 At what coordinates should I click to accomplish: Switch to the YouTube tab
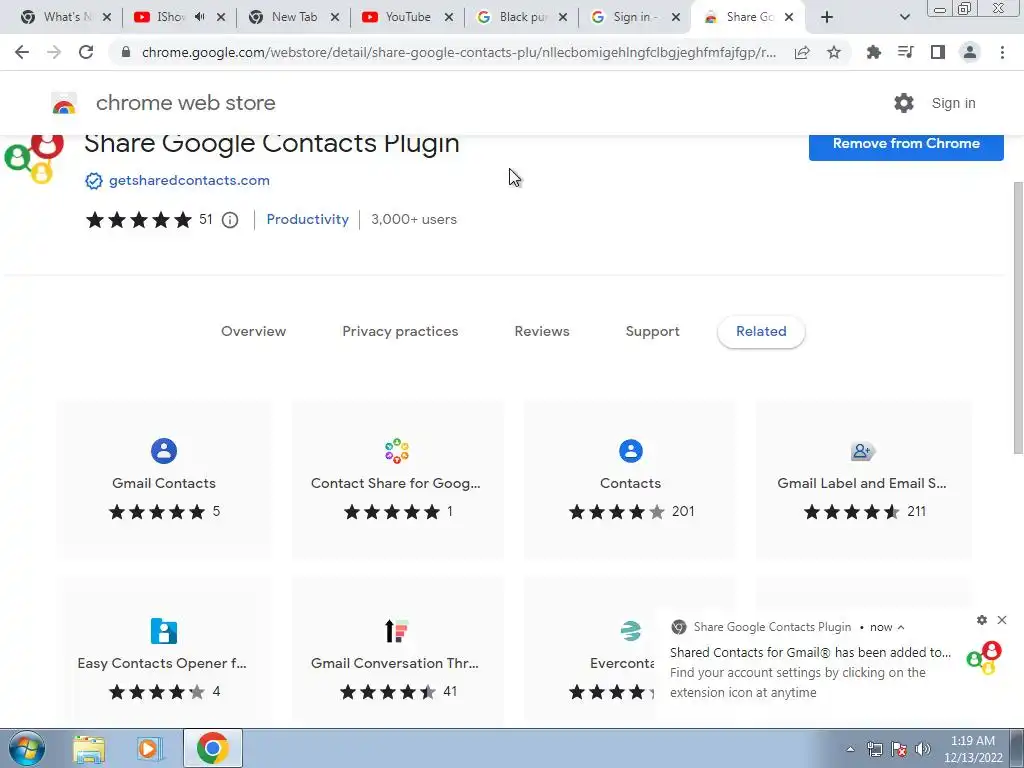coord(408,17)
